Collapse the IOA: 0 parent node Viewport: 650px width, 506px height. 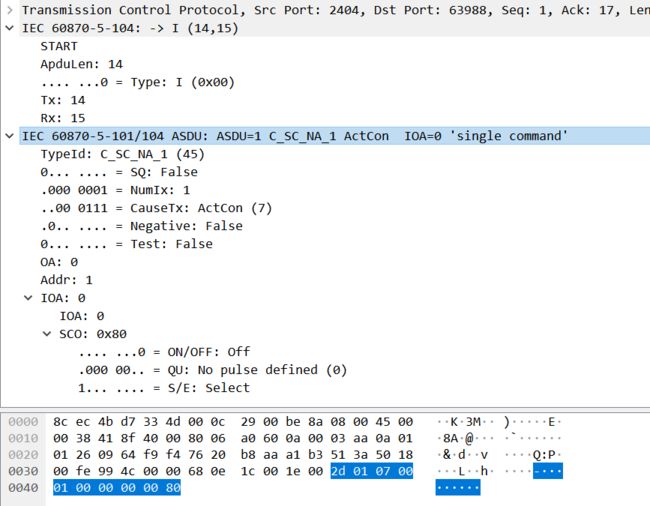point(28,298)
